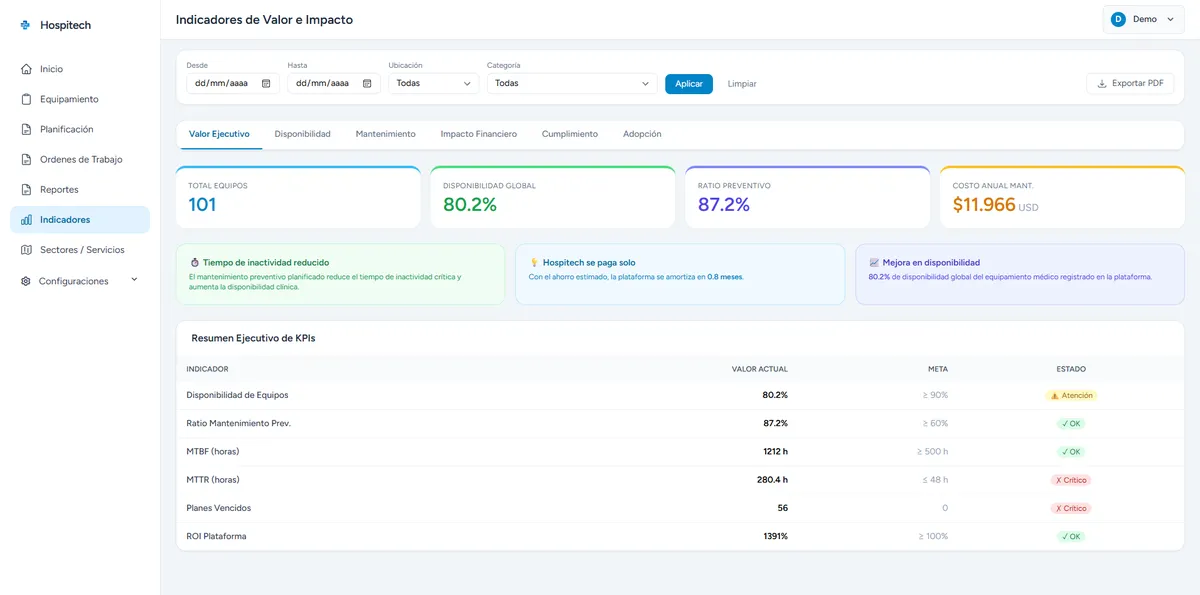This screenshot has width=1200, height=595.
Task: Navigate to Inicio in the sidebar
Action: (x=80, y=69)
